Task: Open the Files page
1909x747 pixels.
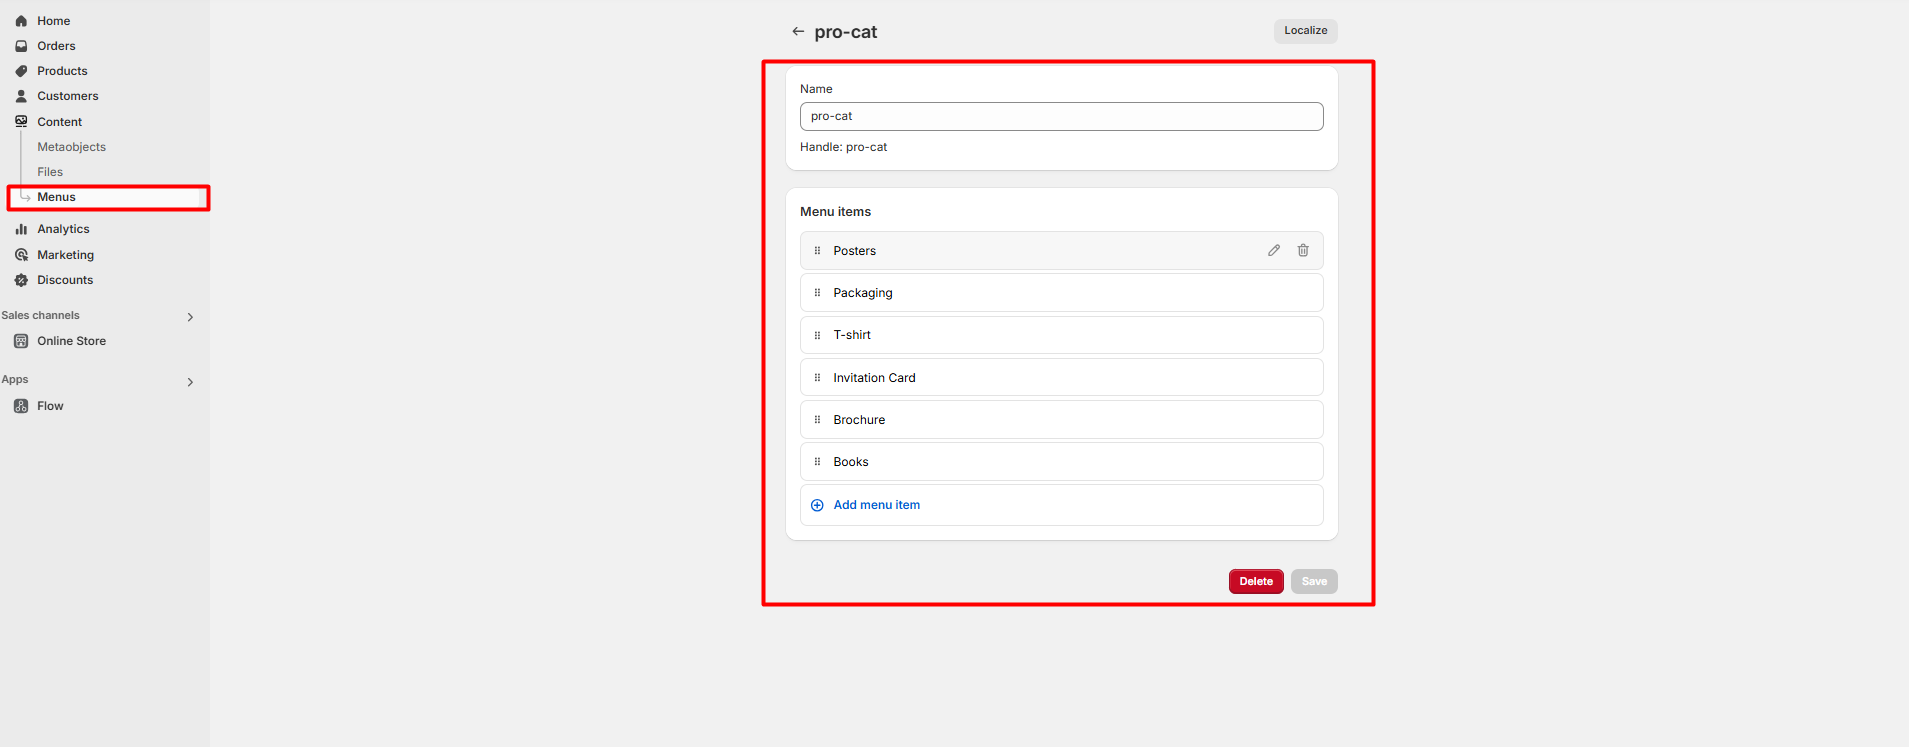Action: pyautogui.click(x=50, y=172)
